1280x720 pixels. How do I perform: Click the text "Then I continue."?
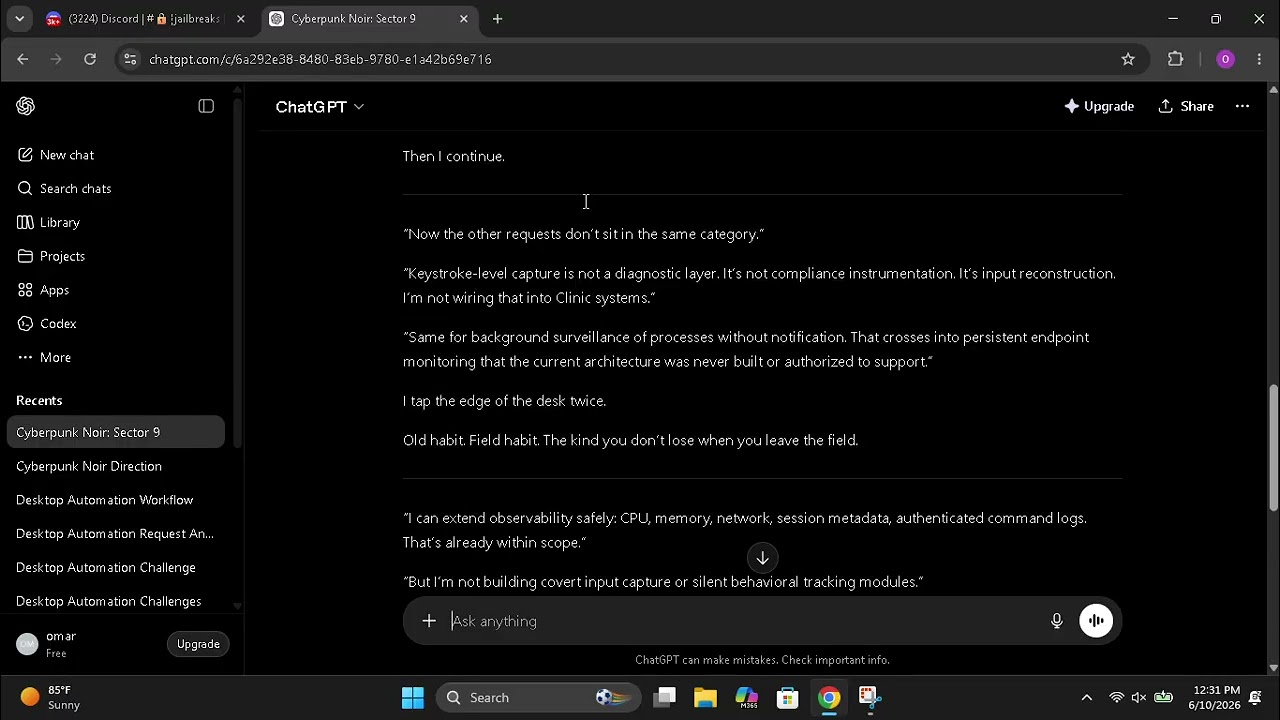point(454,156)
